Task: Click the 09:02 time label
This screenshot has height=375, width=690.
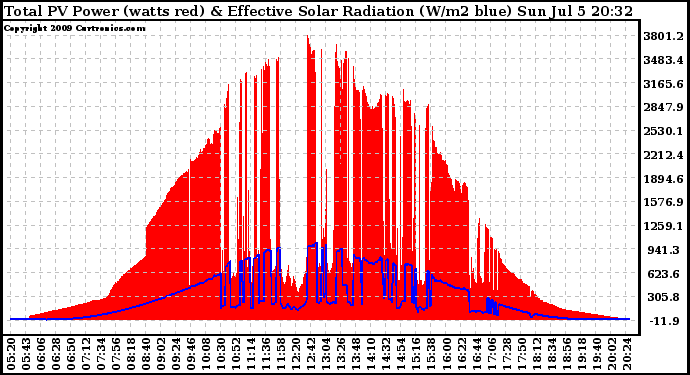Action: (x=161, y=354)
